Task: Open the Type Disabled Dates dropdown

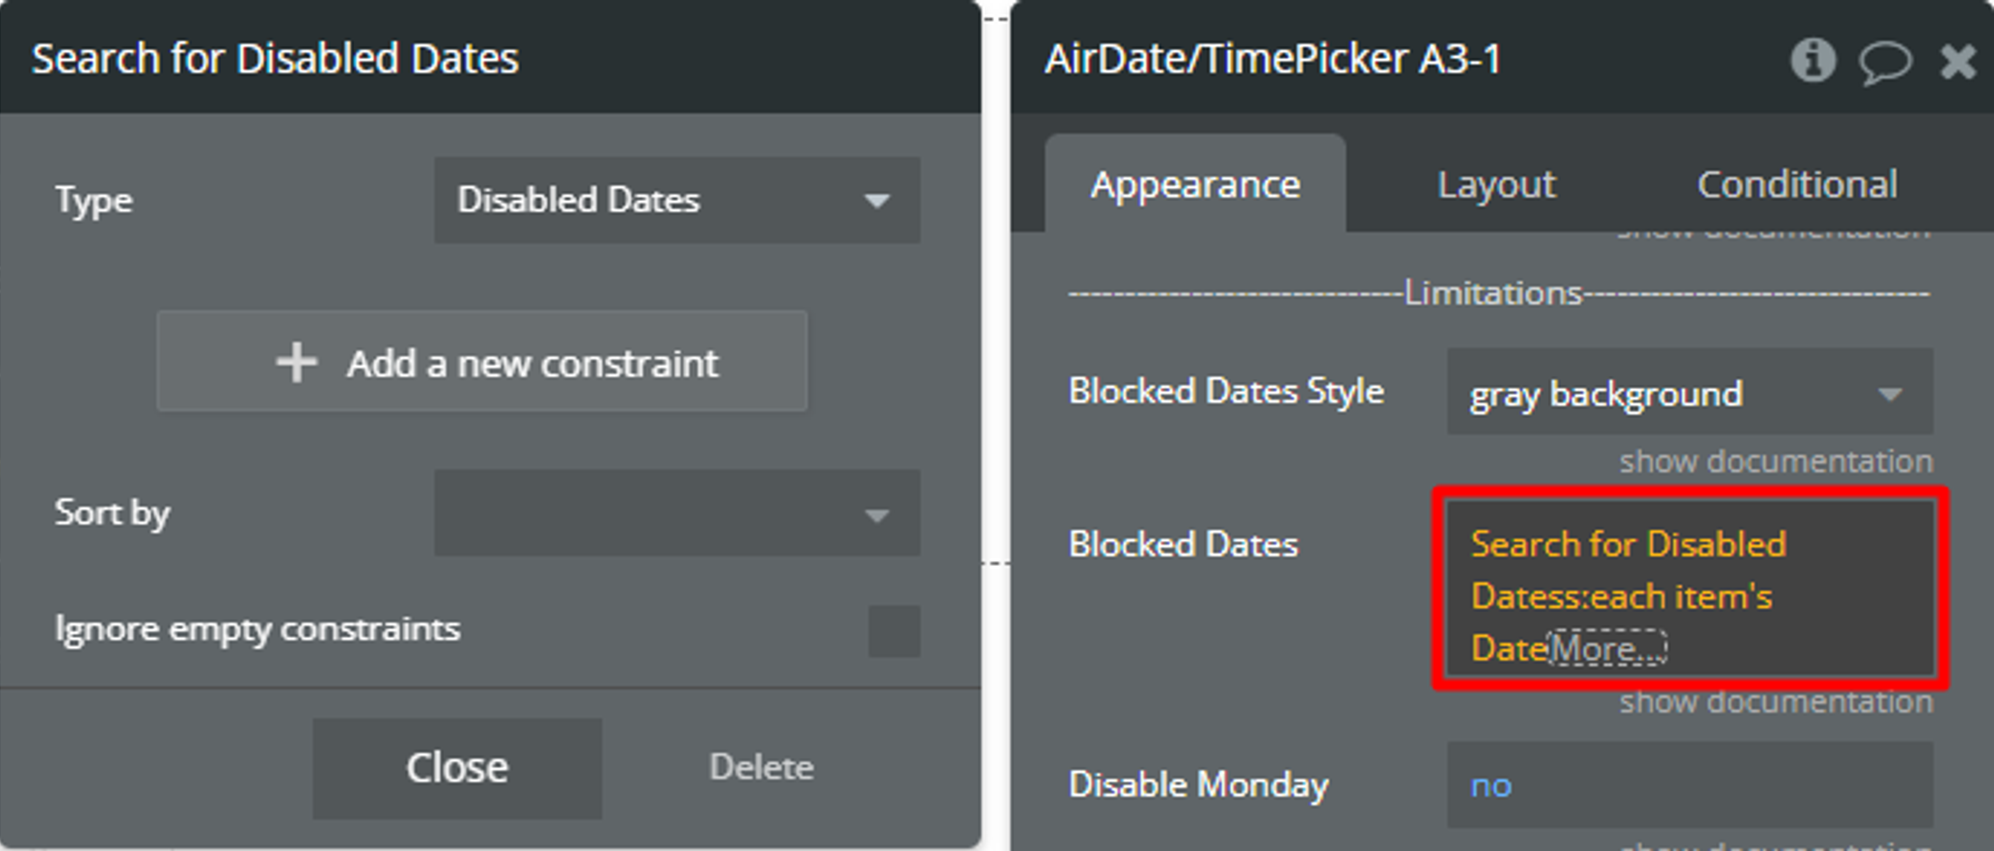Action: tap(677, 200)
